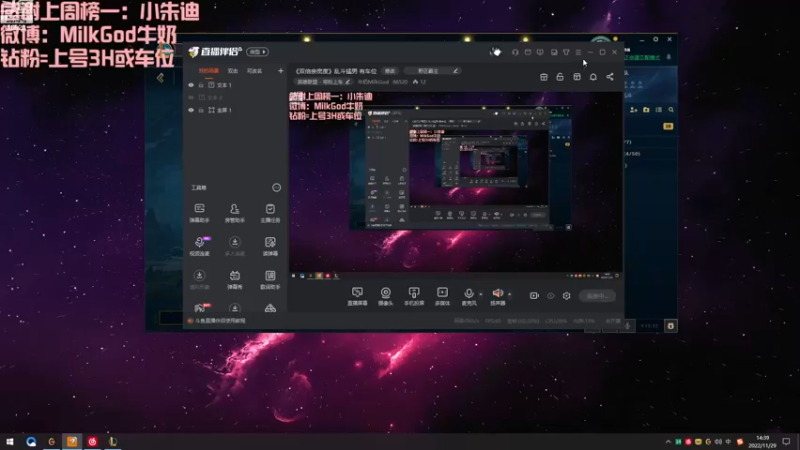This screenshot has height=450, width=800.
Task: Open the 读弹幕 read-danmaku tool
Action: click(x=270, y=246)
